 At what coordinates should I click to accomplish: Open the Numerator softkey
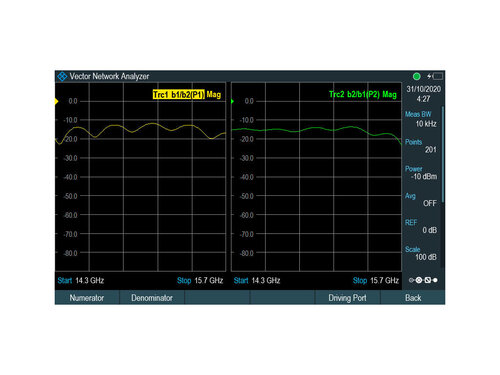pos(87,297)
